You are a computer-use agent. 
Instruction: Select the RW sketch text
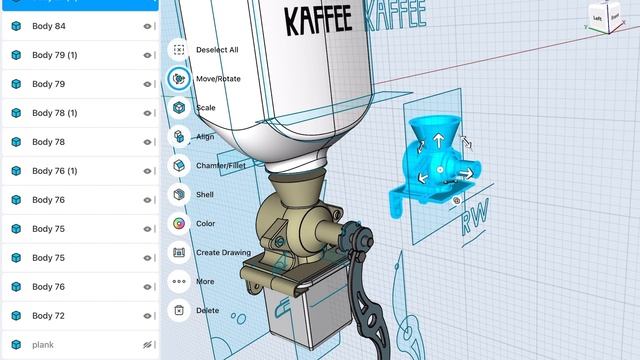coord(475,217)
